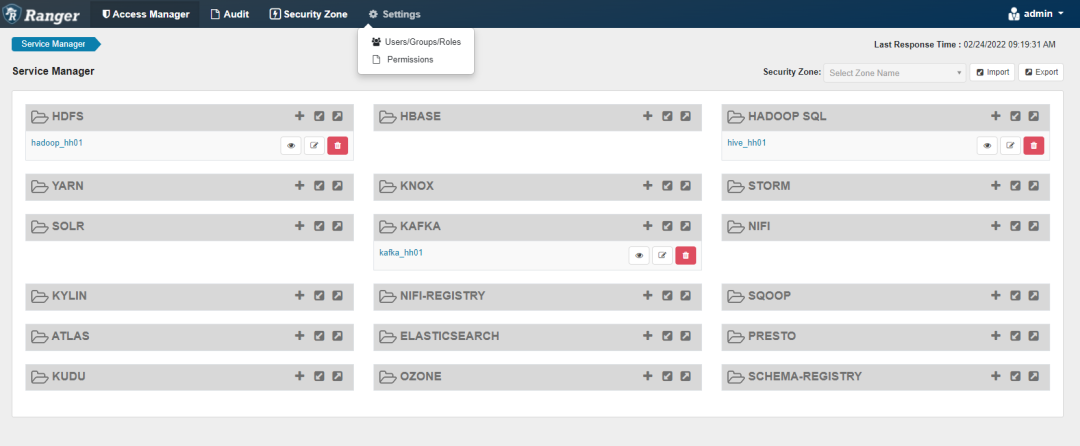Add a new NIFI-REGISTRY service
Screen dimensions: 1080x446
647,295
